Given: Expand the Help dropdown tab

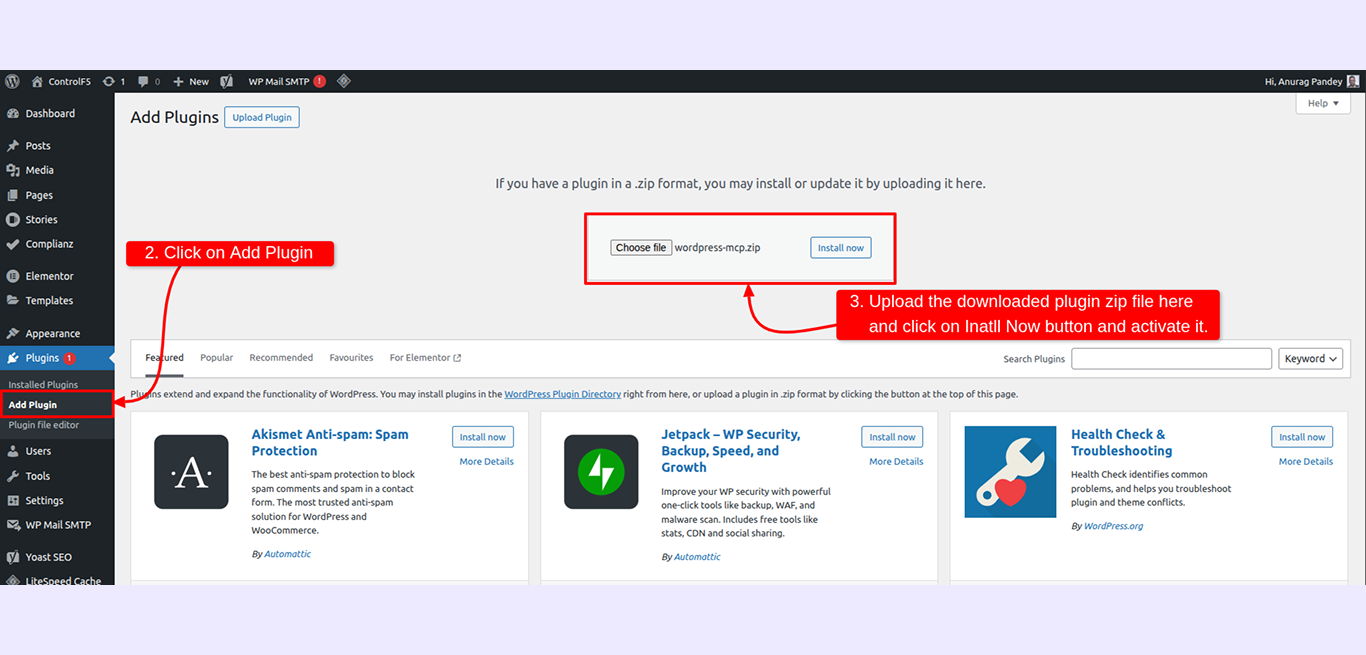Looking at the screenshot, I should coord(1323,103).
